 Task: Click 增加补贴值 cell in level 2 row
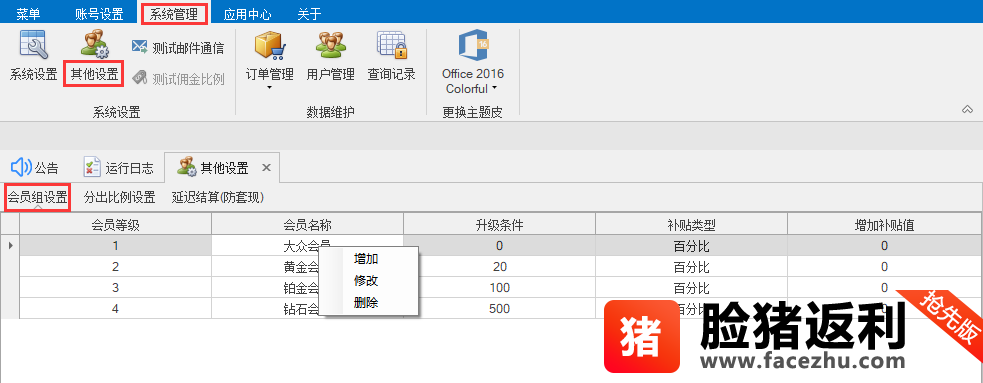point(885,266)
